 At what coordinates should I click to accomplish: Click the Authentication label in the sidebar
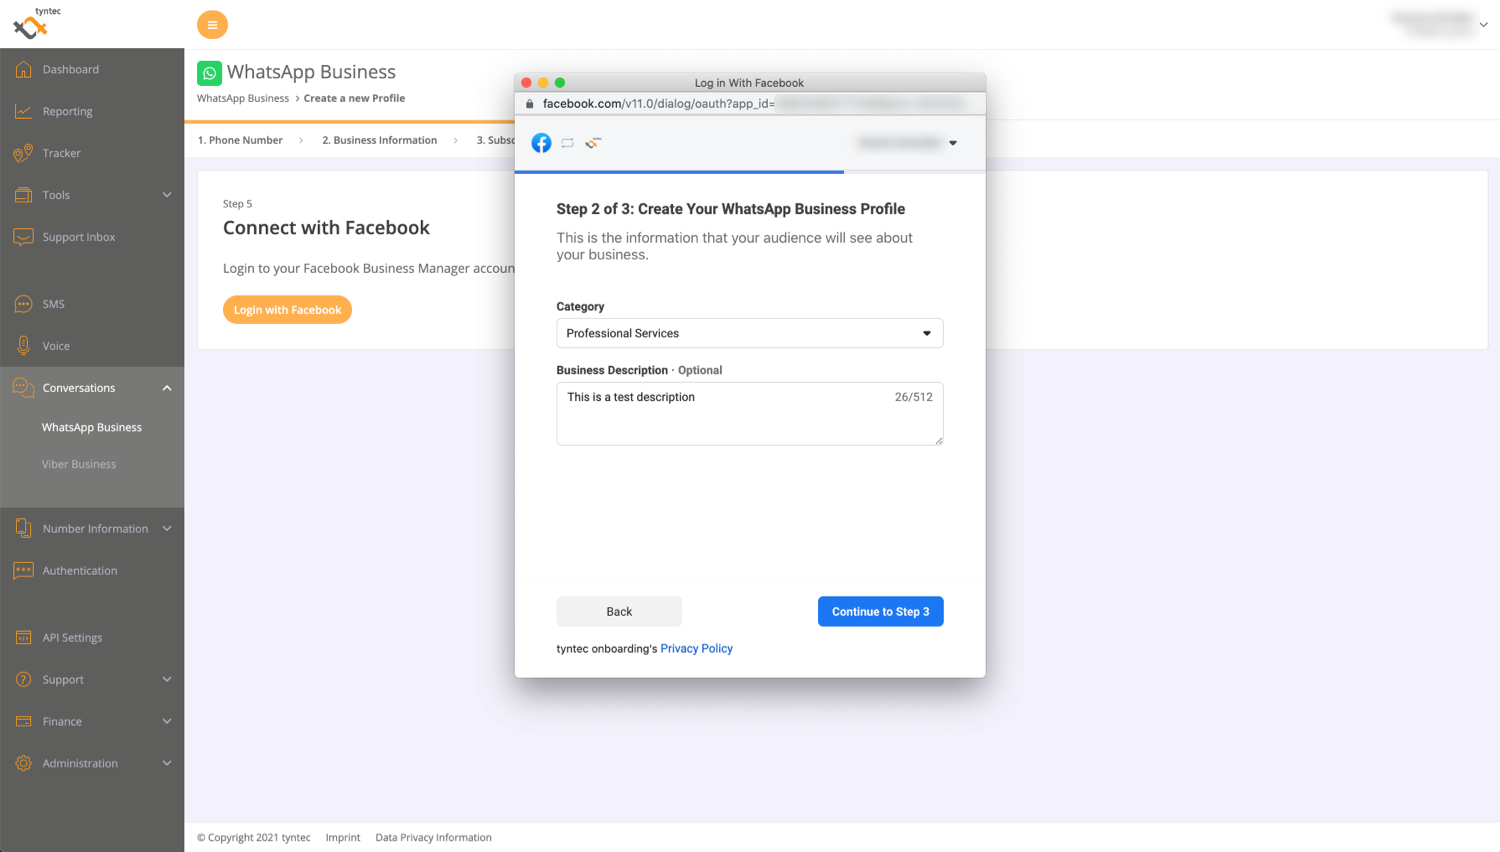[x=80, y=570]
